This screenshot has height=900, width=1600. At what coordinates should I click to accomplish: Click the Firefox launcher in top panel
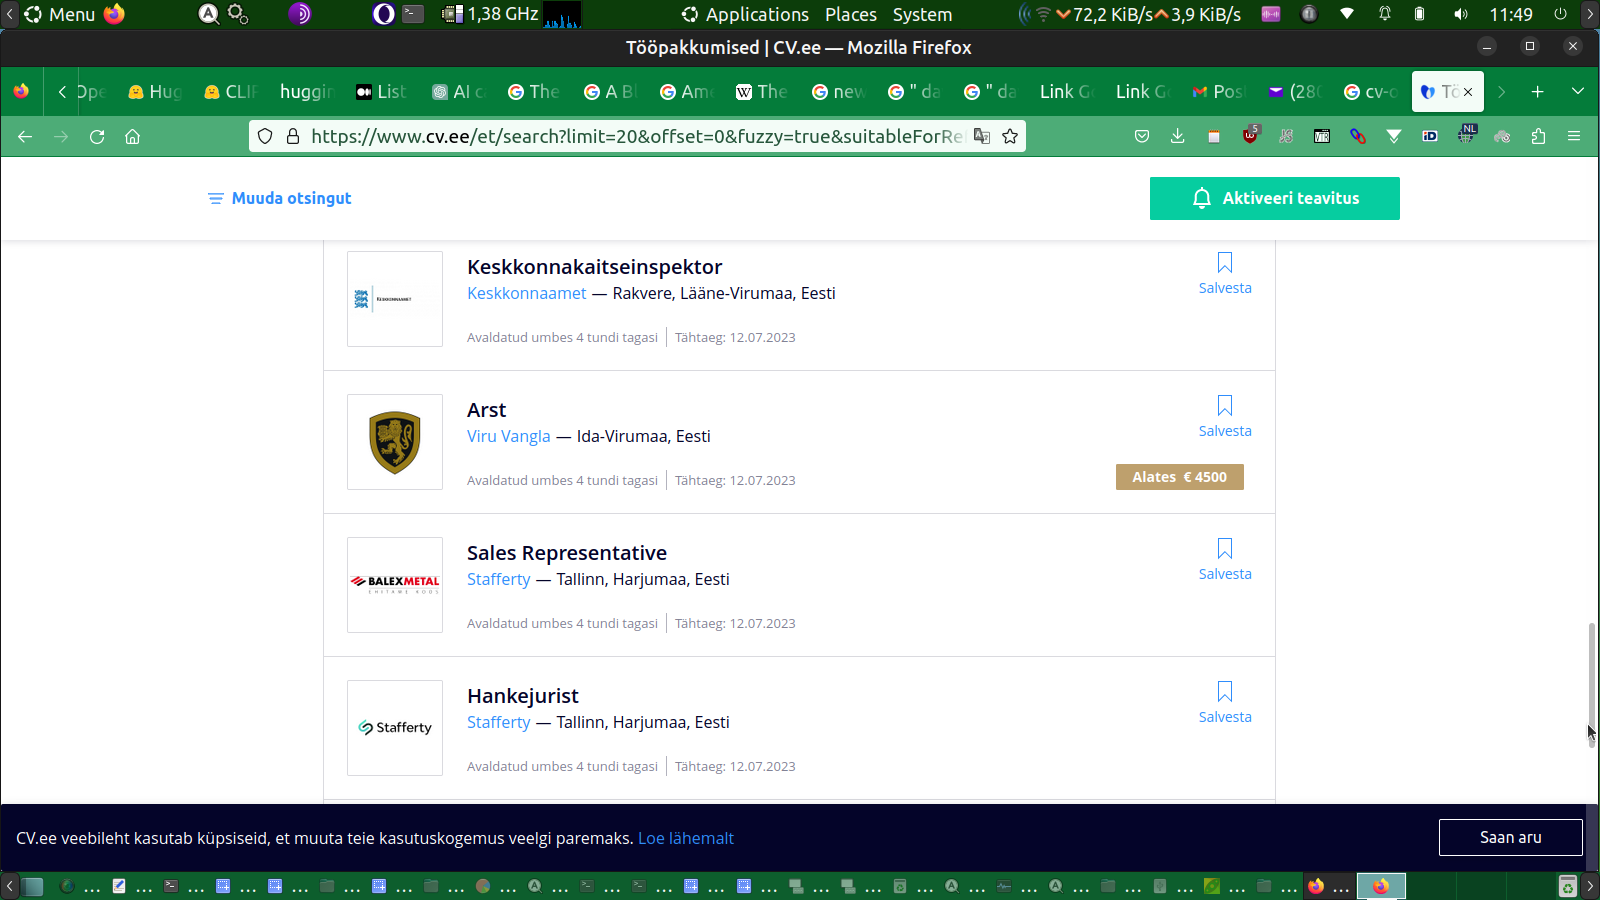(114, 14)
